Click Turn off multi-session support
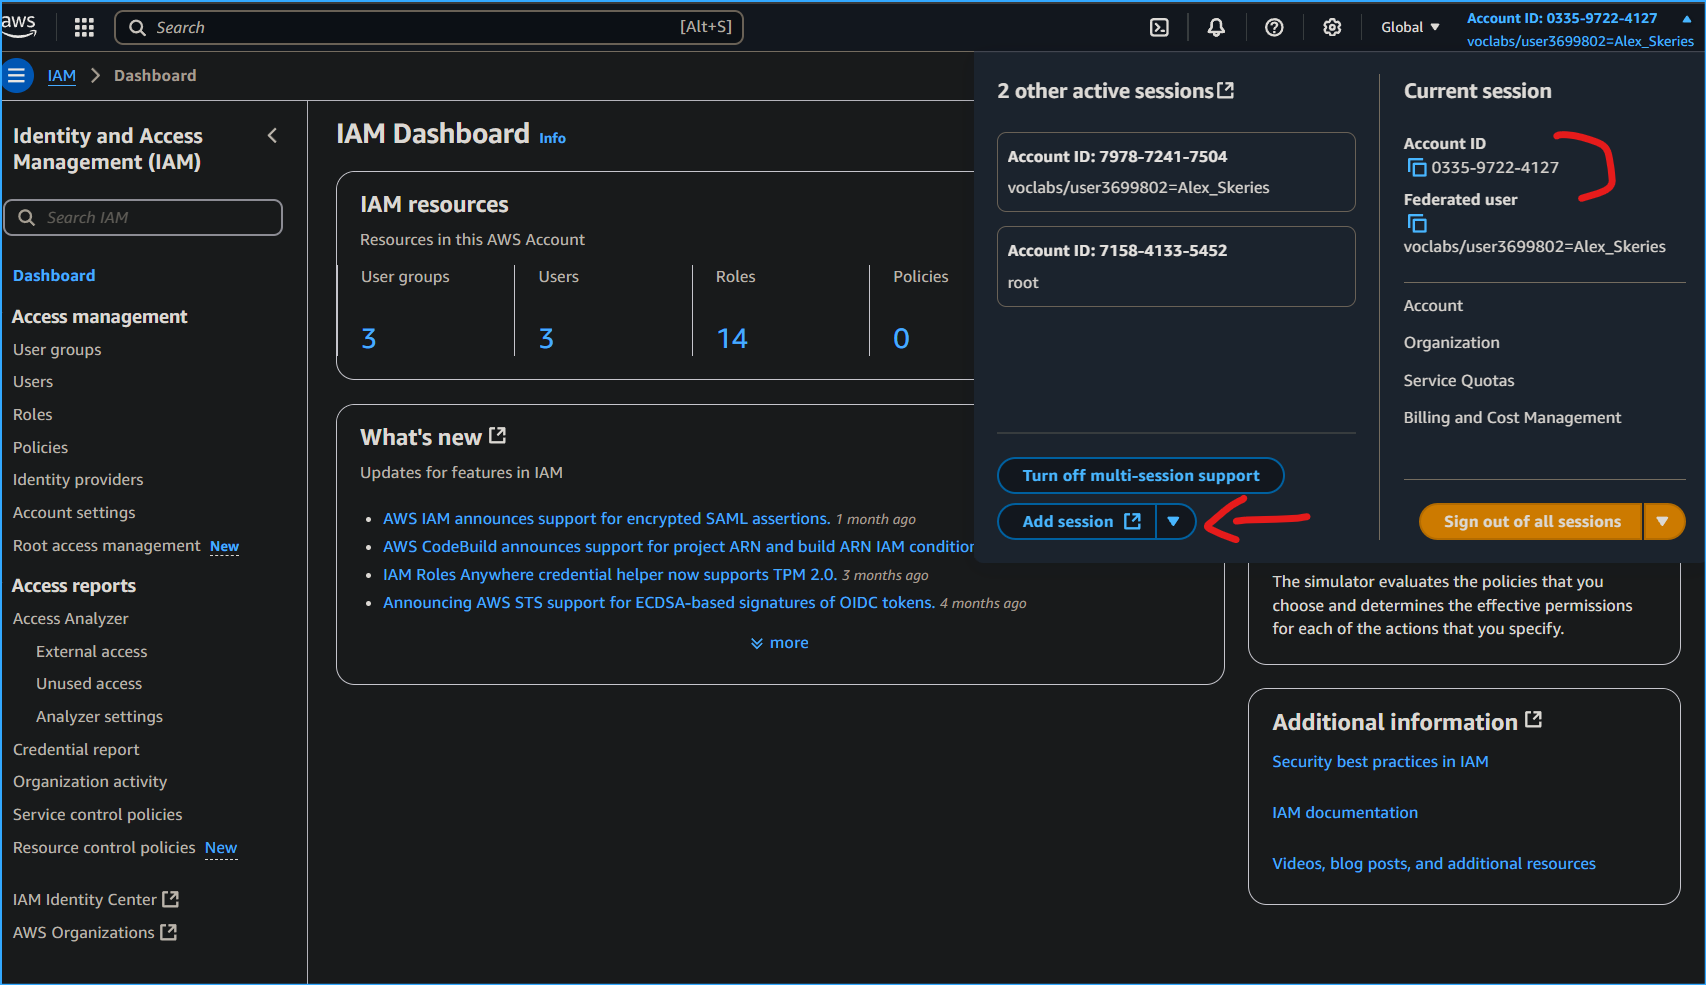 [x=1140, y=475]
